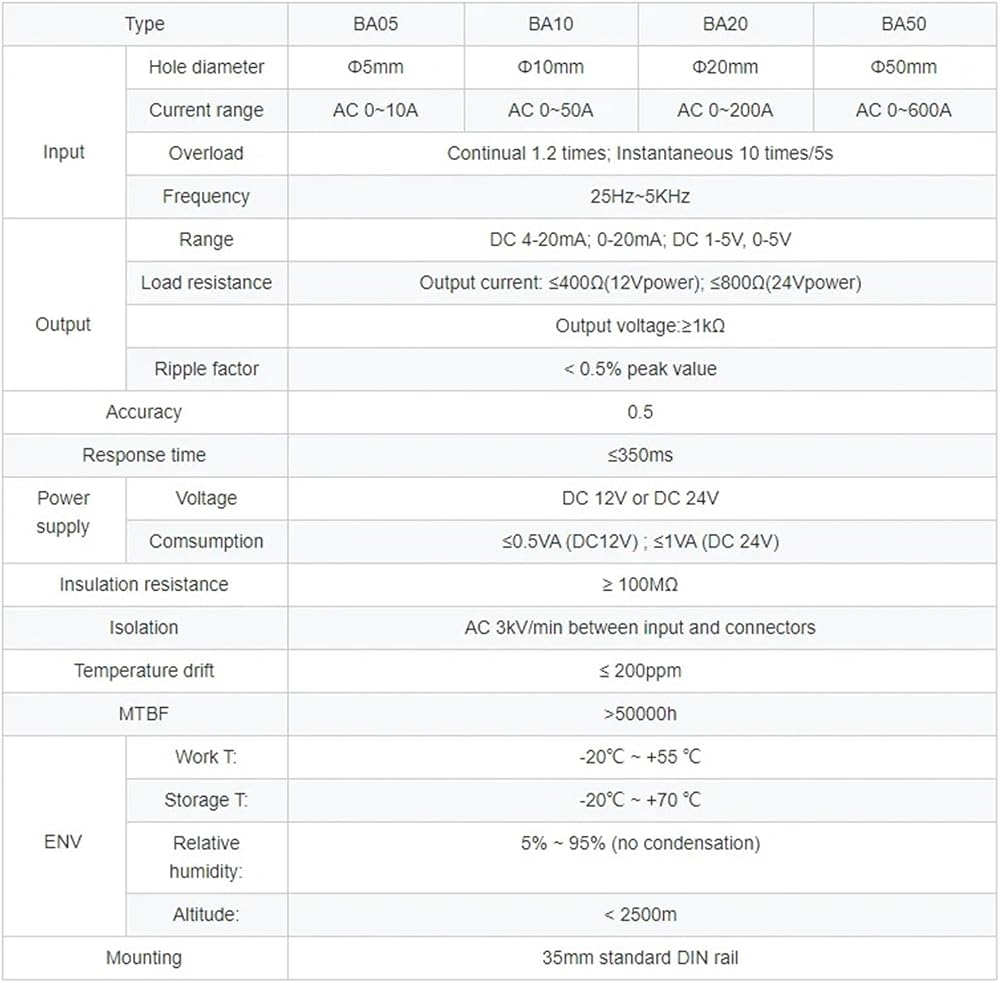Select the ≤350ms response time value
Viewport: 1000px width, 983px height.
click(x=640, y=455)
